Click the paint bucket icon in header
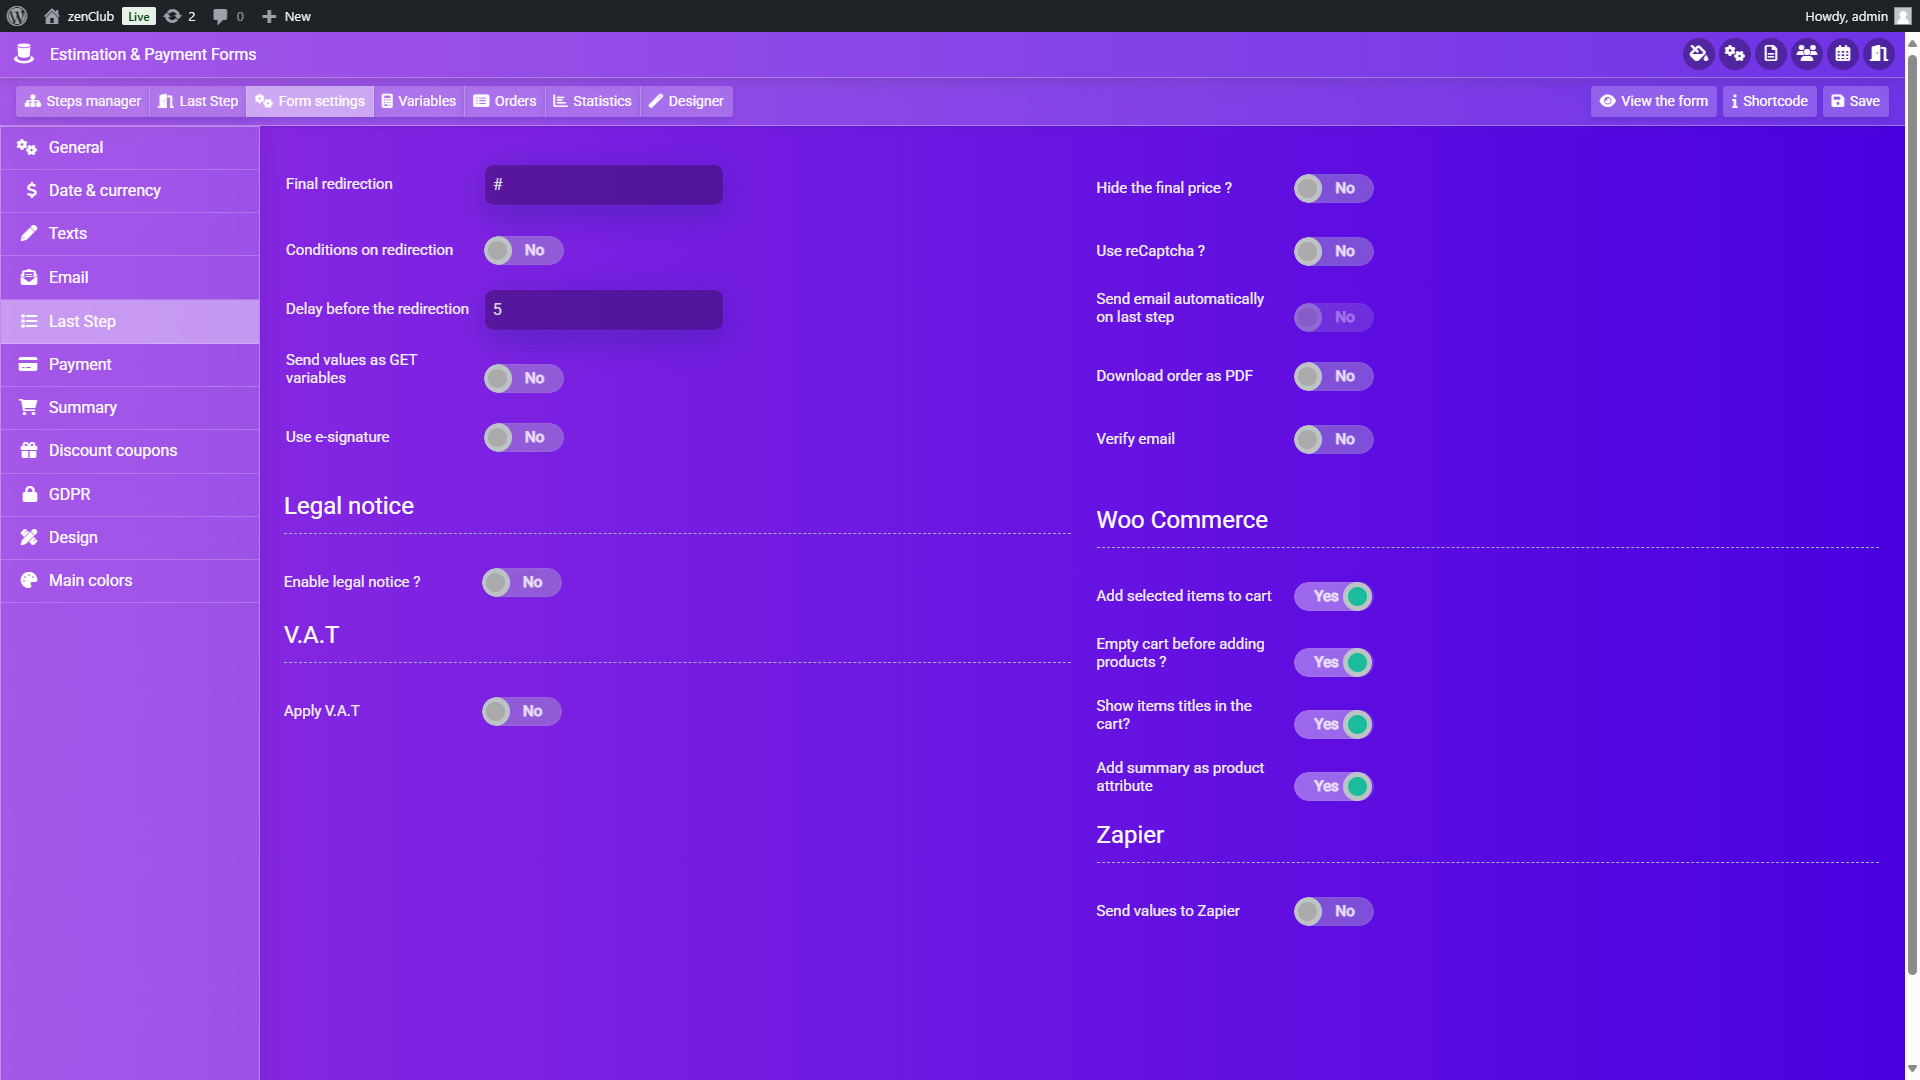The width and height of the screenshot is (1920, 1080). pos(1698,54)
